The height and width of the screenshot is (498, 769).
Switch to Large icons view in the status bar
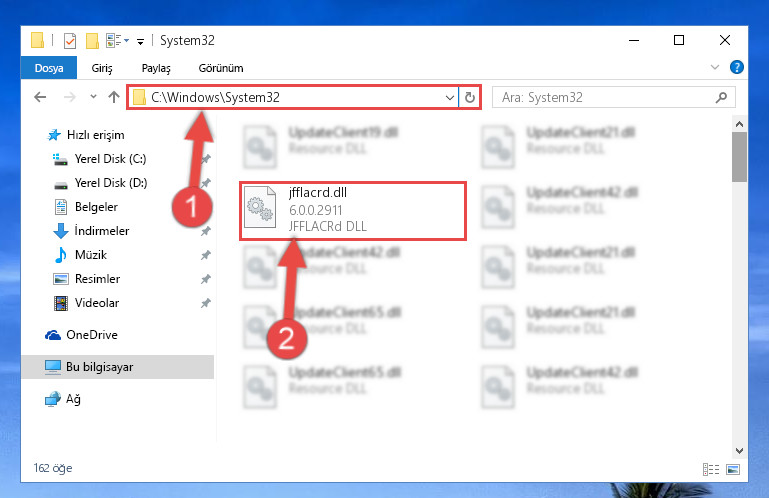coord(733,470)
